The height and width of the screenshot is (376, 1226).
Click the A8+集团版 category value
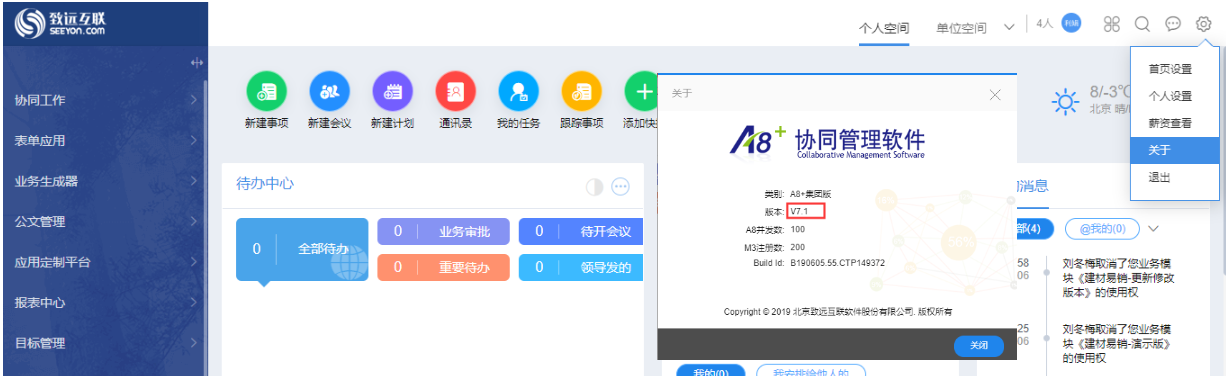tap(811, 193)
